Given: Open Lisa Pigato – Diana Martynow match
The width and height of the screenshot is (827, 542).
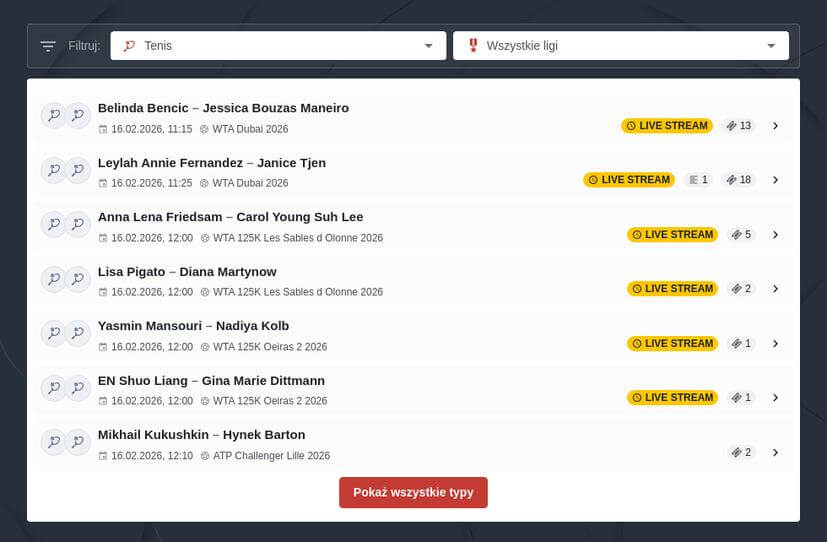Looking at the screenshot, I should pos(187,272).
